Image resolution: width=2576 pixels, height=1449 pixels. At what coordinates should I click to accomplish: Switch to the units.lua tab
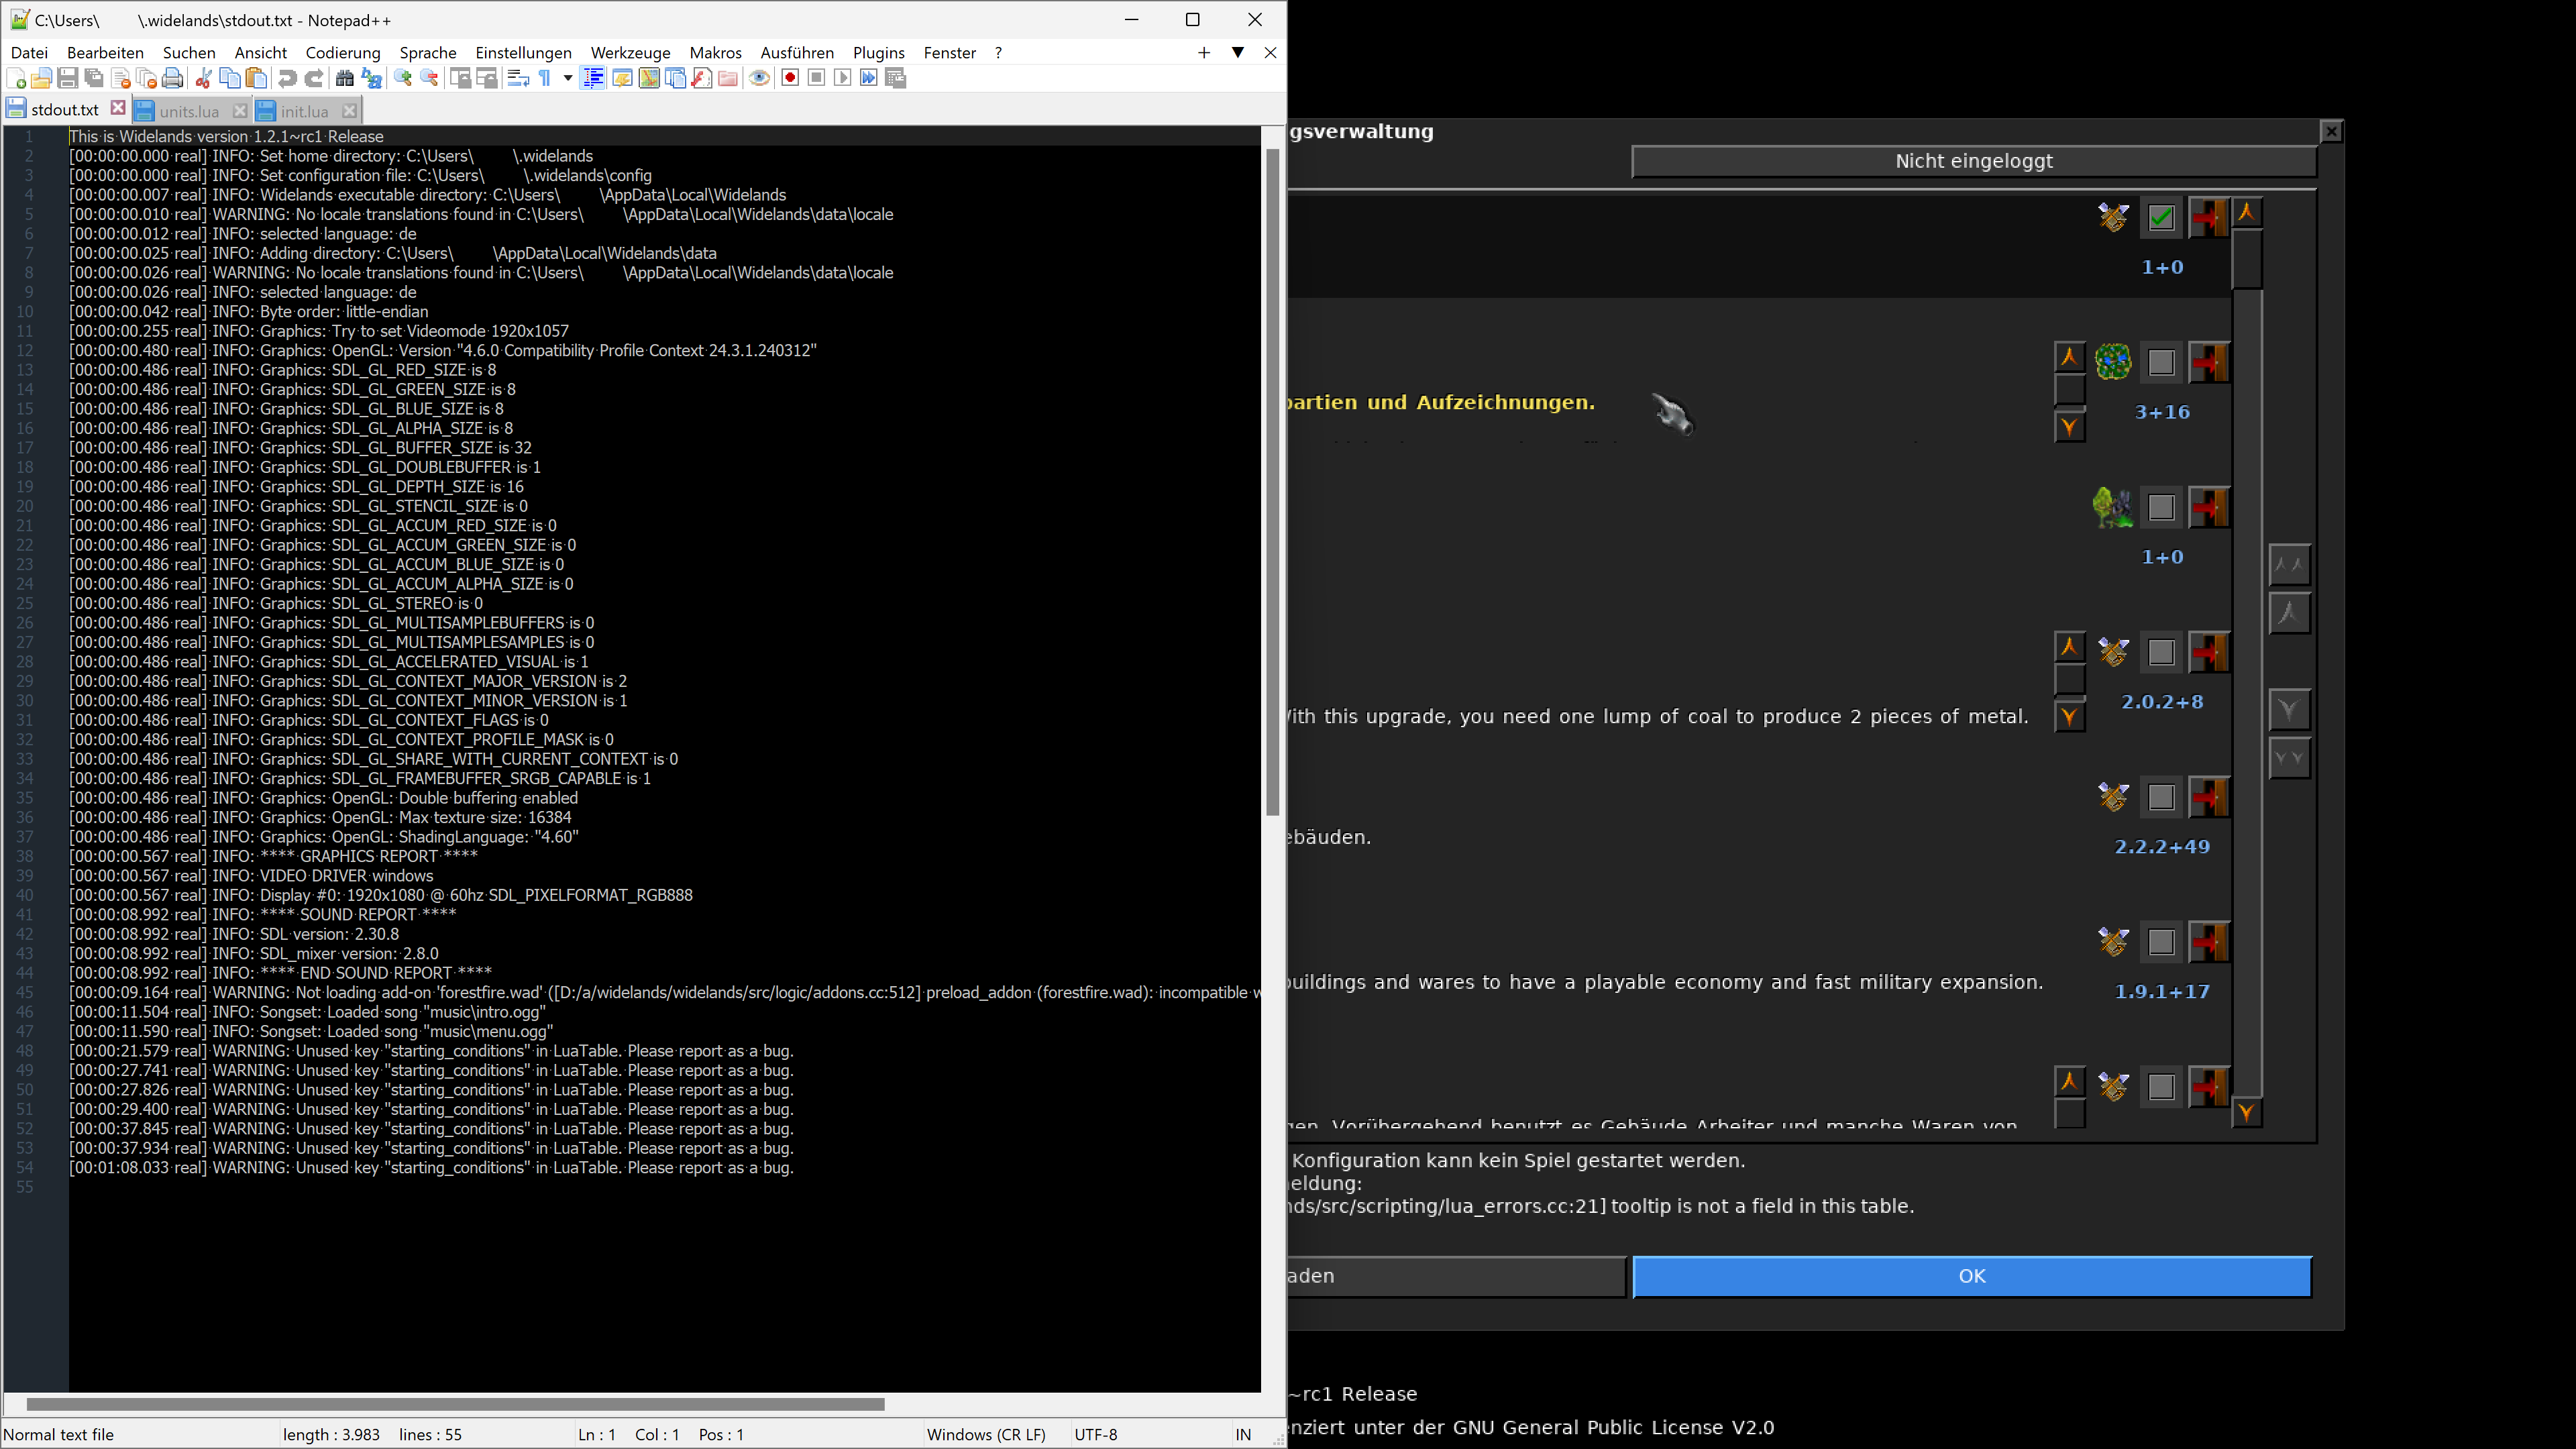point(189,111)
